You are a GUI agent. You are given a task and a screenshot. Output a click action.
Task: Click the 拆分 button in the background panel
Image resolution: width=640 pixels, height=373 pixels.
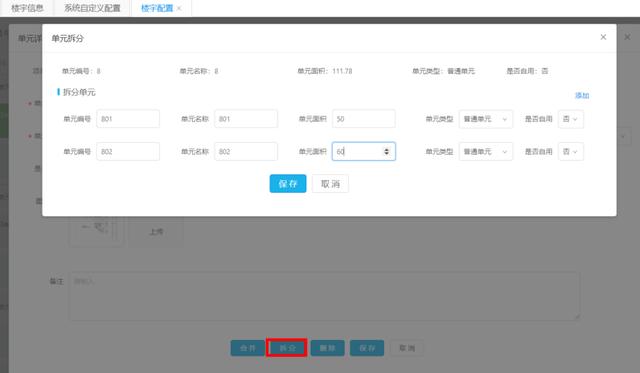287,348
